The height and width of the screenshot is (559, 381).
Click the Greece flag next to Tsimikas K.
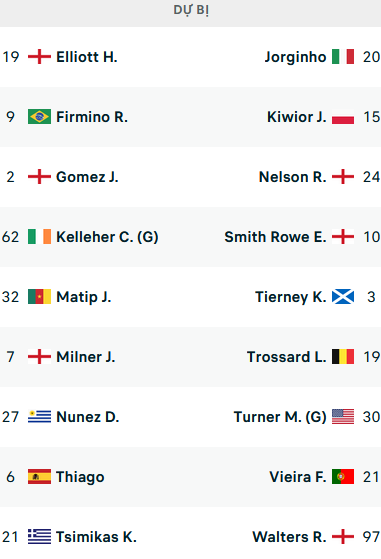pos(39,537)
